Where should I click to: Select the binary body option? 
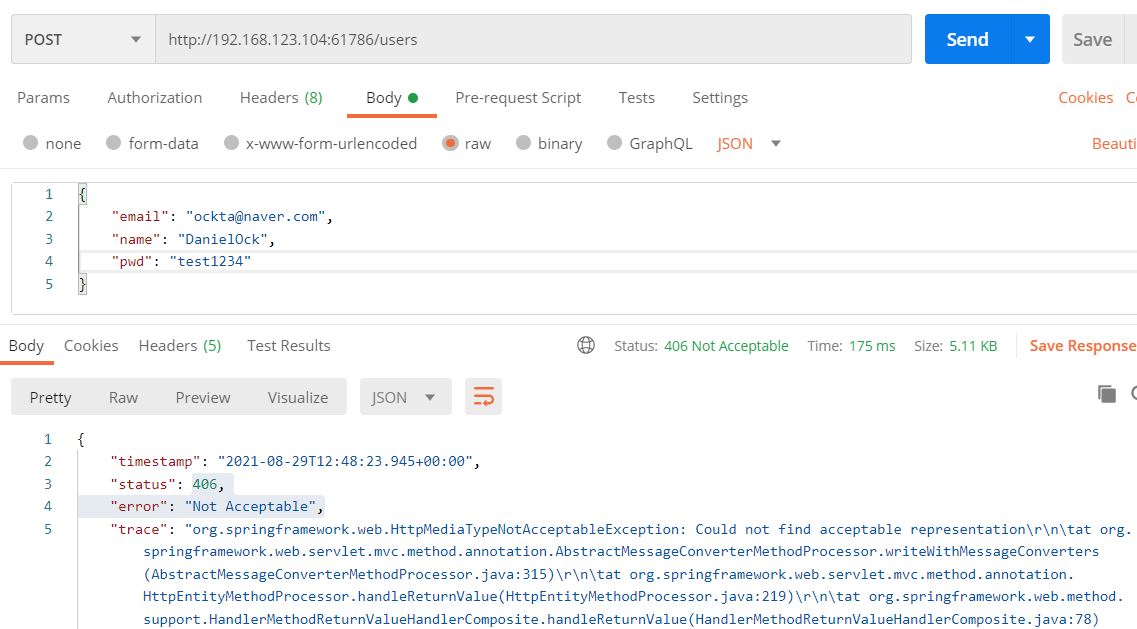pos(523,144)
